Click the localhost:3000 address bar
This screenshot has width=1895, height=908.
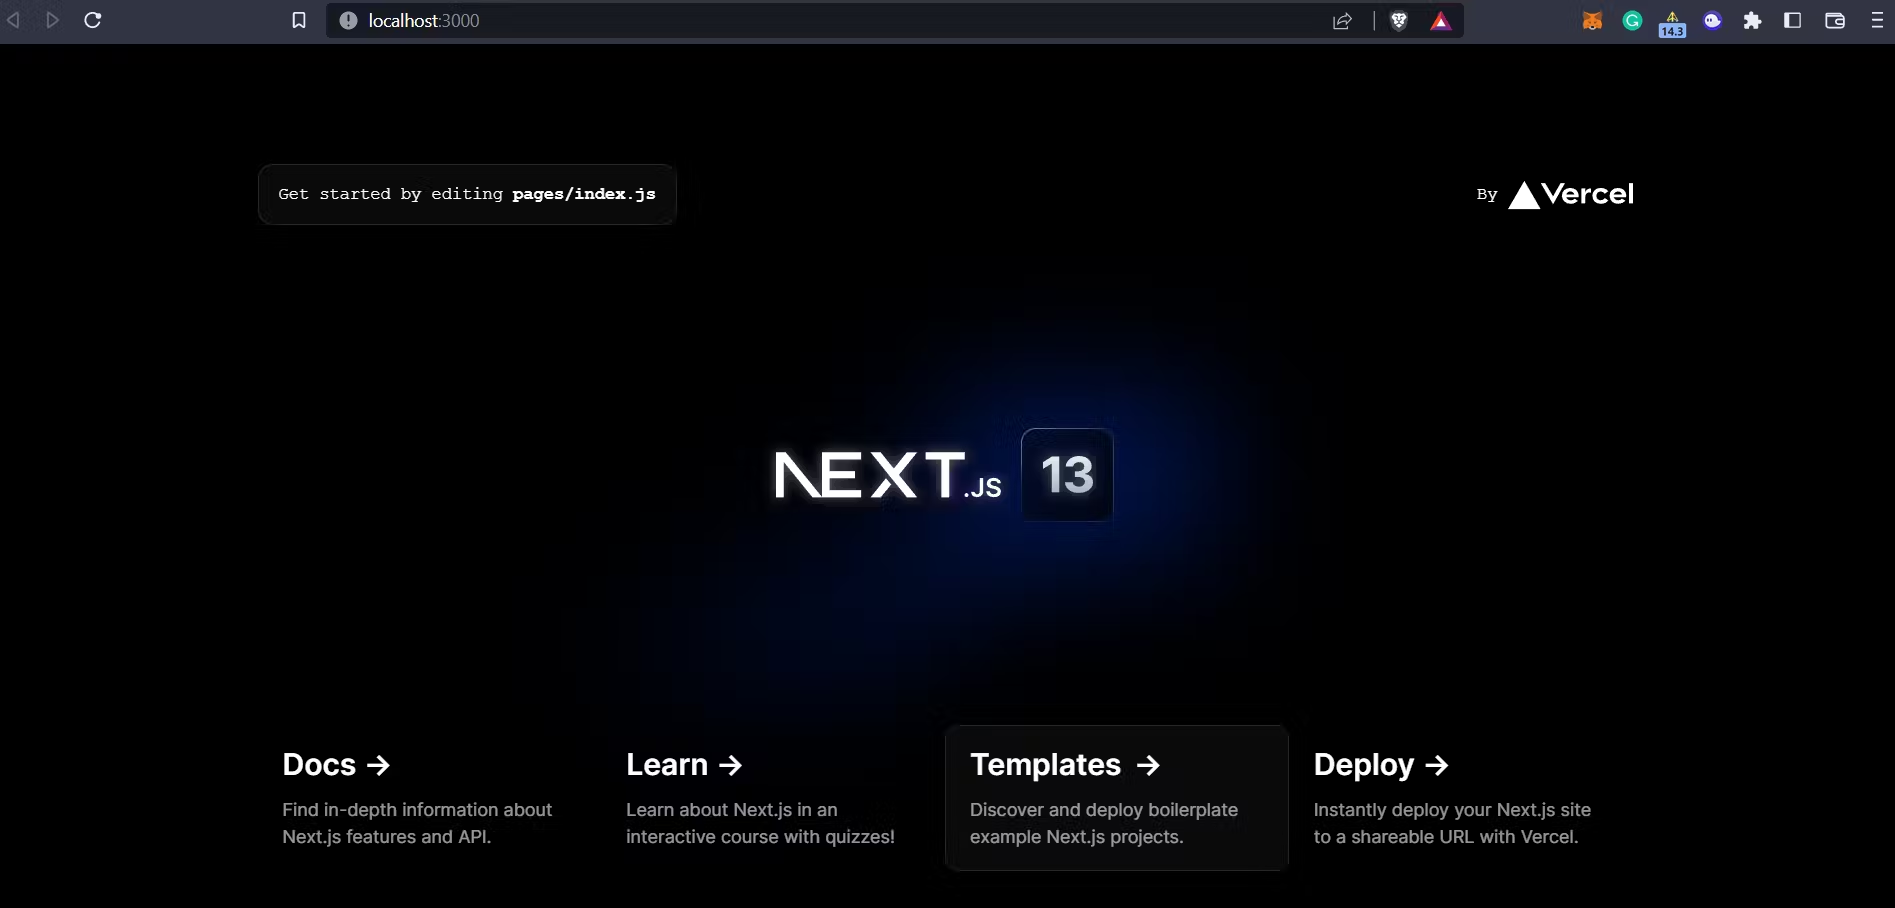pos(800,21)
